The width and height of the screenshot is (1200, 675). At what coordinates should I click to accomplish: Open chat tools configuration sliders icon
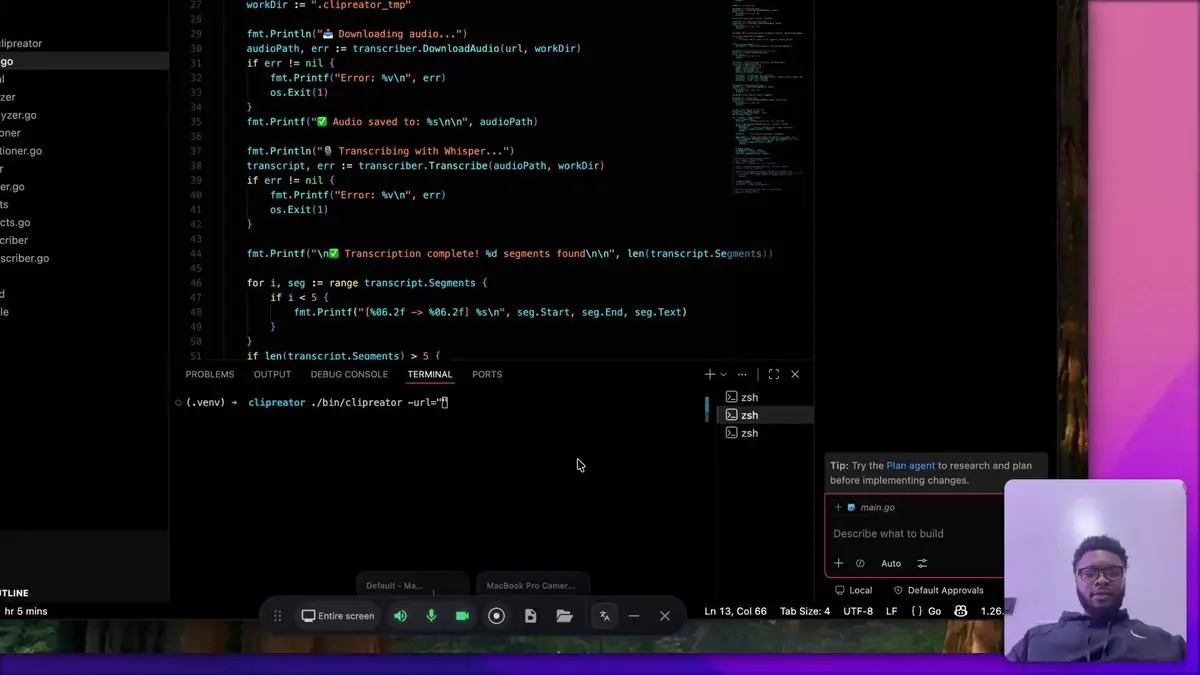pyautogui.click(x=922, y=563)
